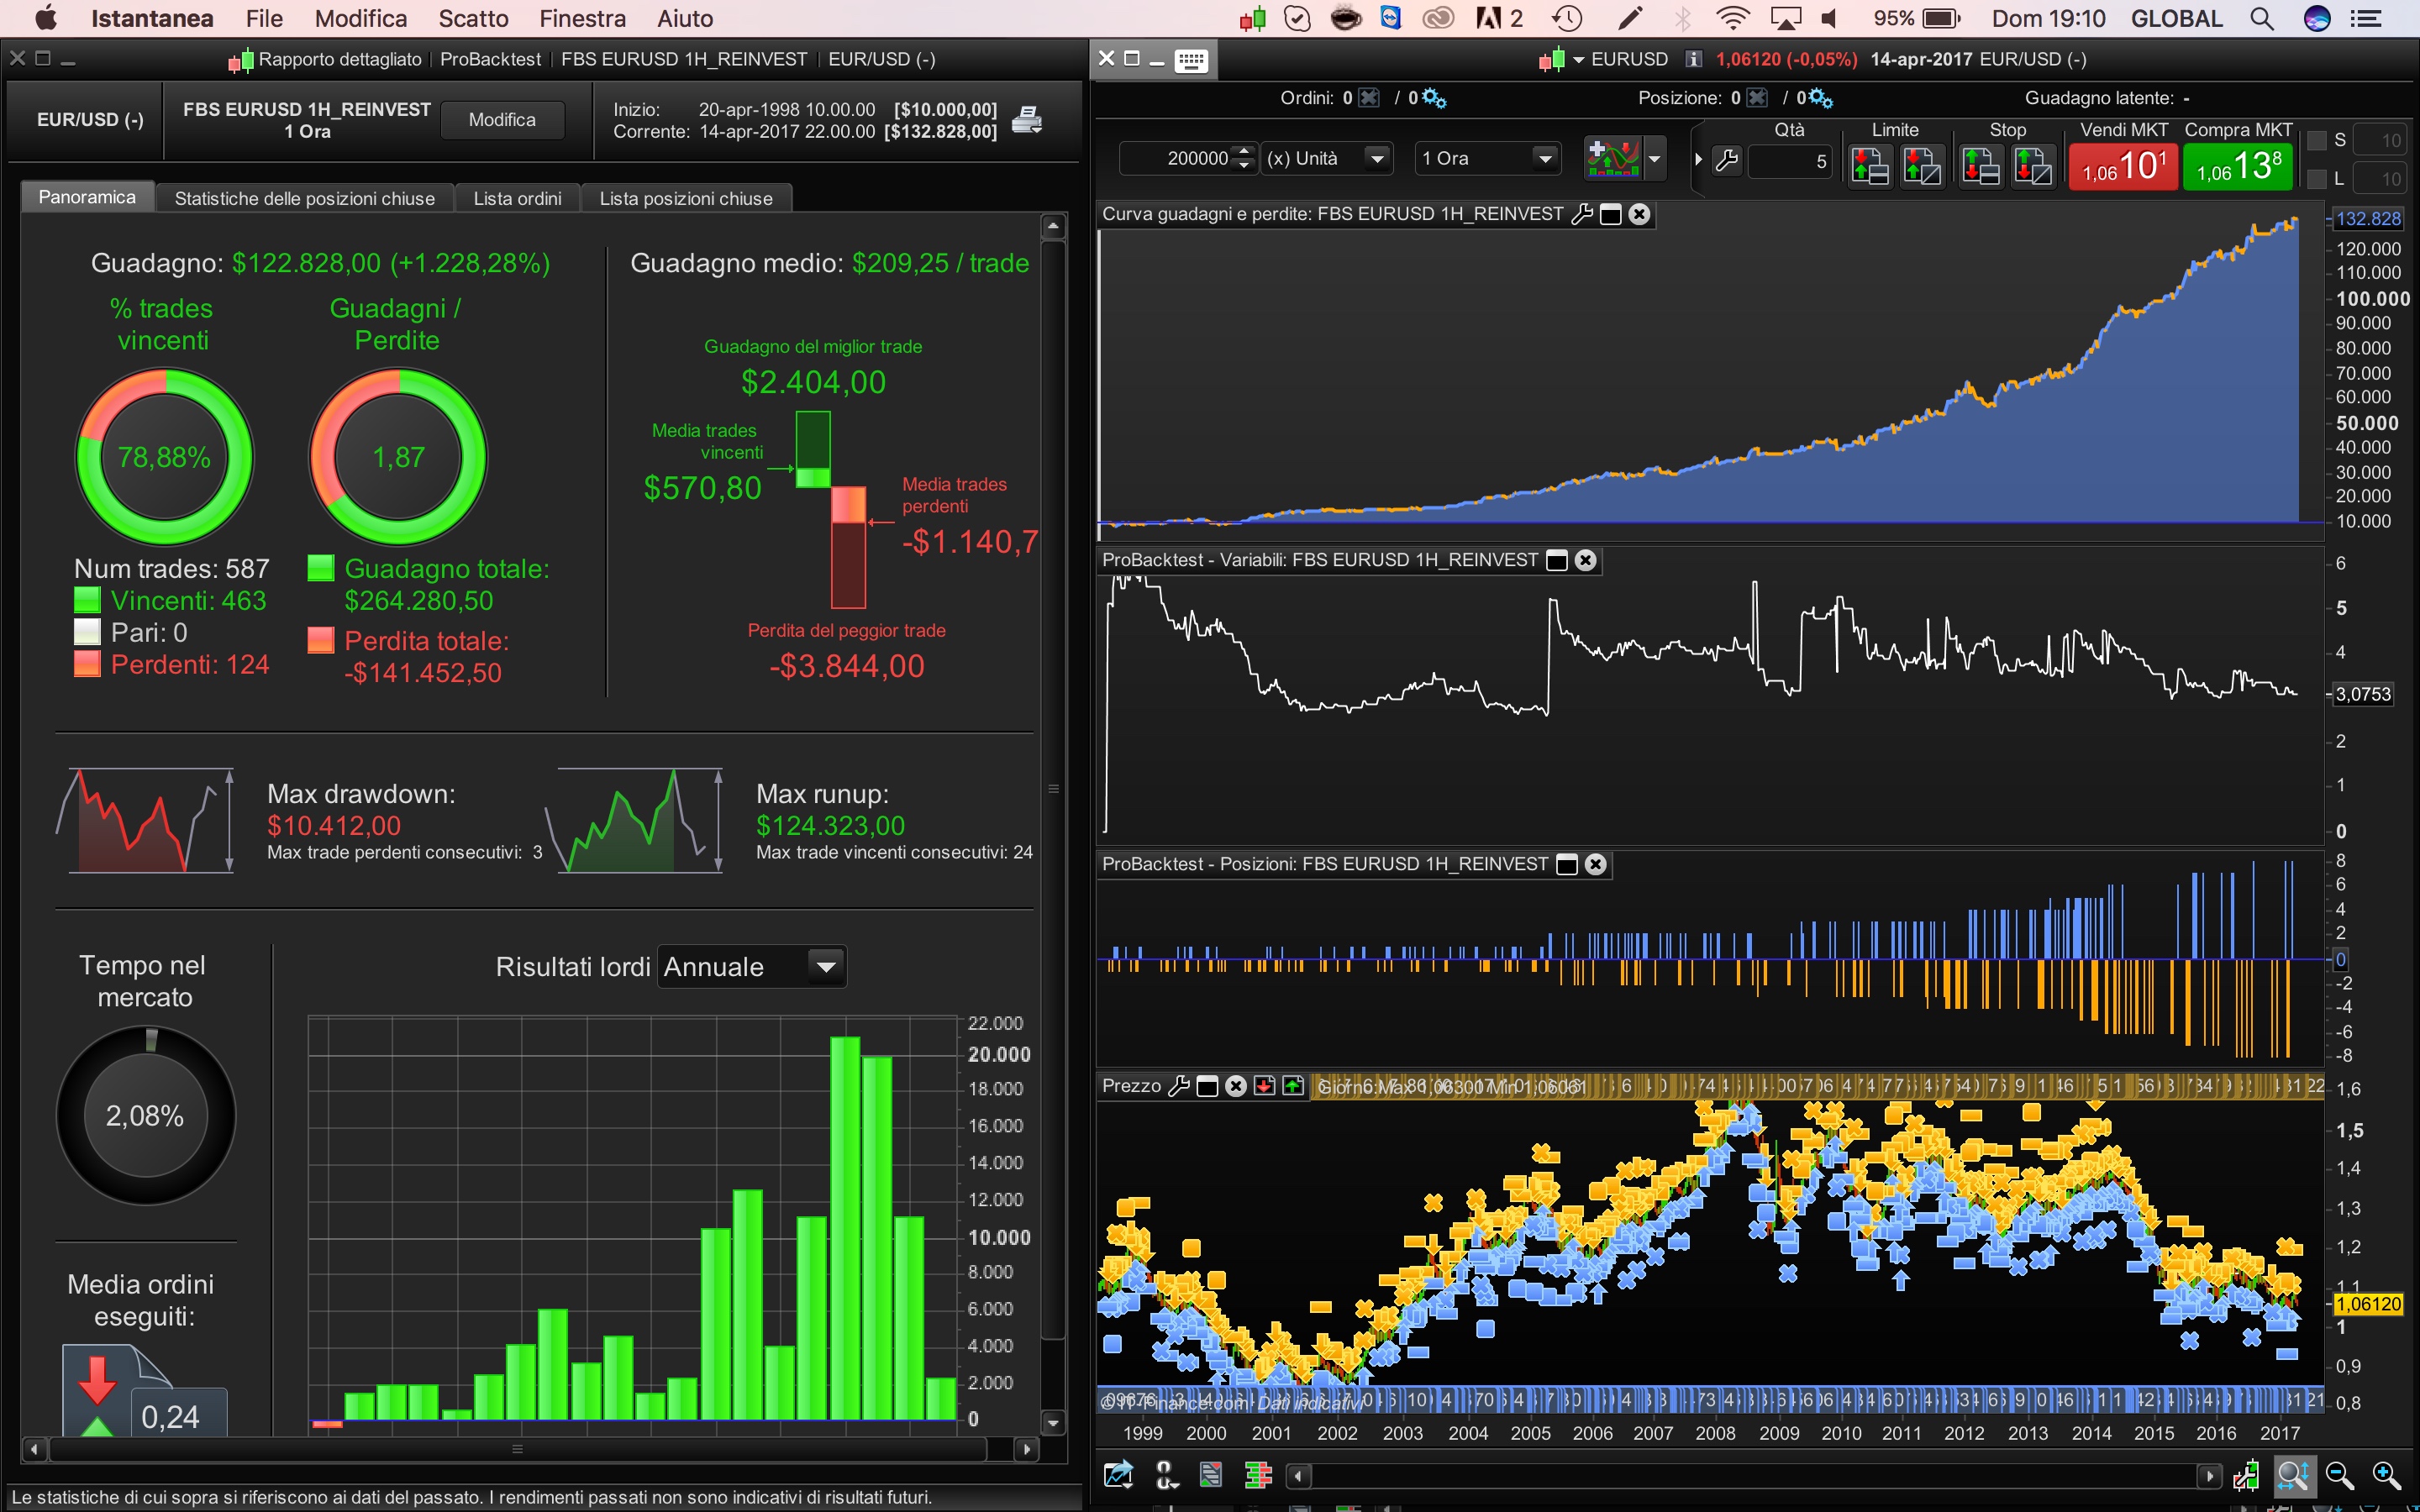The width and height of the screenshot is (2420, 1512).
Task: Open Statistiche delle posizioni chiuse tab
Action: pos(304,198)
